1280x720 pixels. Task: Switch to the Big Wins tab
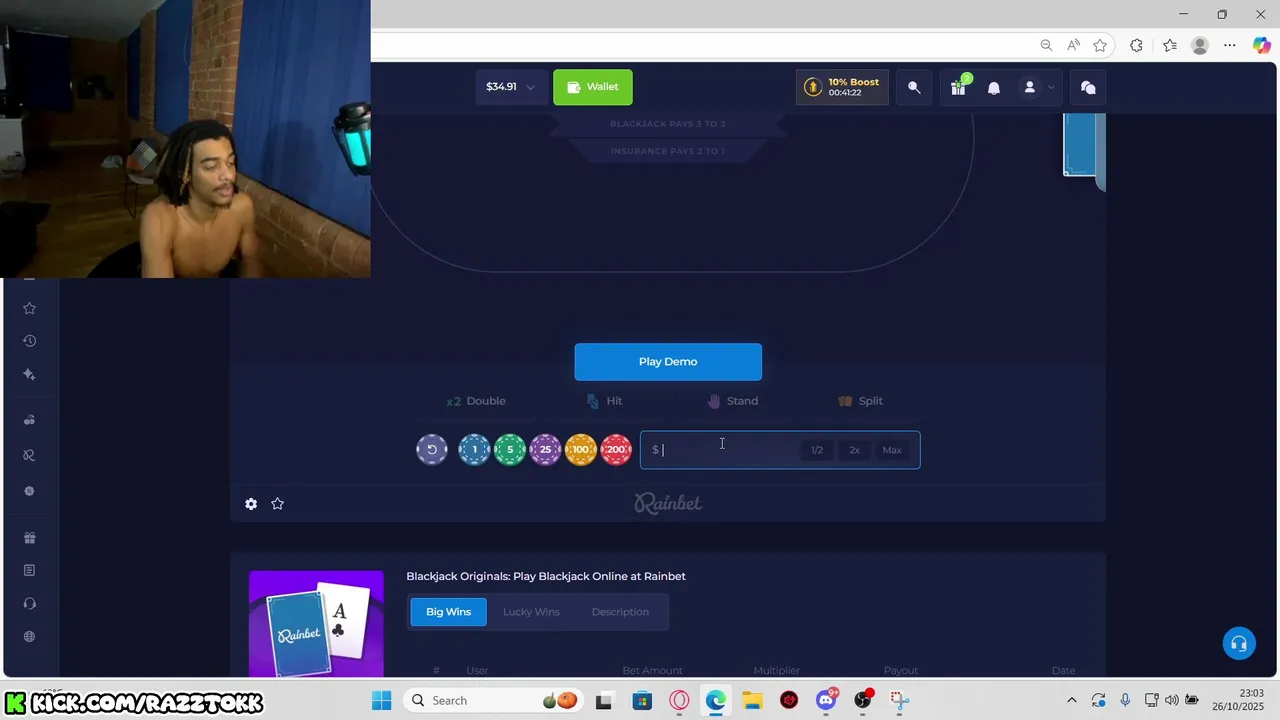point(448,612)
